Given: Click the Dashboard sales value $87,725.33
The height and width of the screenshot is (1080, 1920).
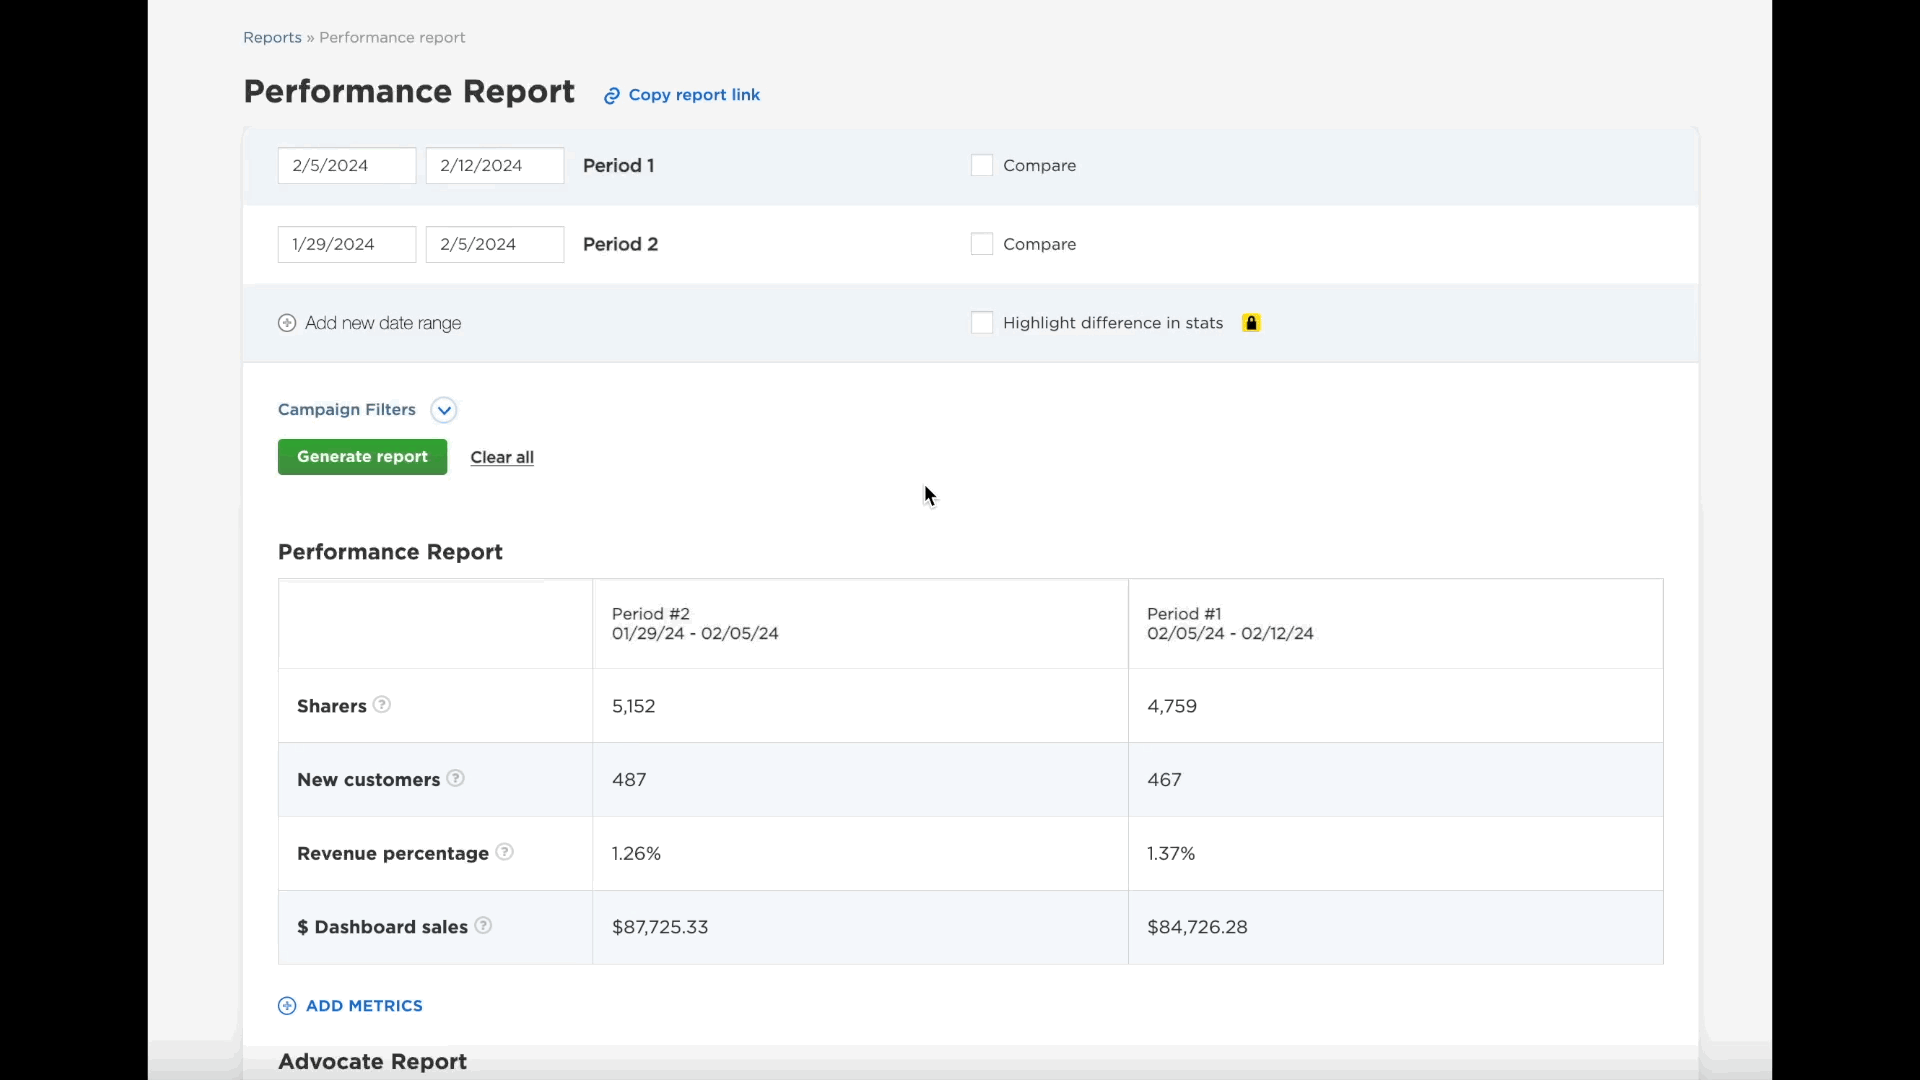Looking at the screenshot, I should click(x=660, y=927).
